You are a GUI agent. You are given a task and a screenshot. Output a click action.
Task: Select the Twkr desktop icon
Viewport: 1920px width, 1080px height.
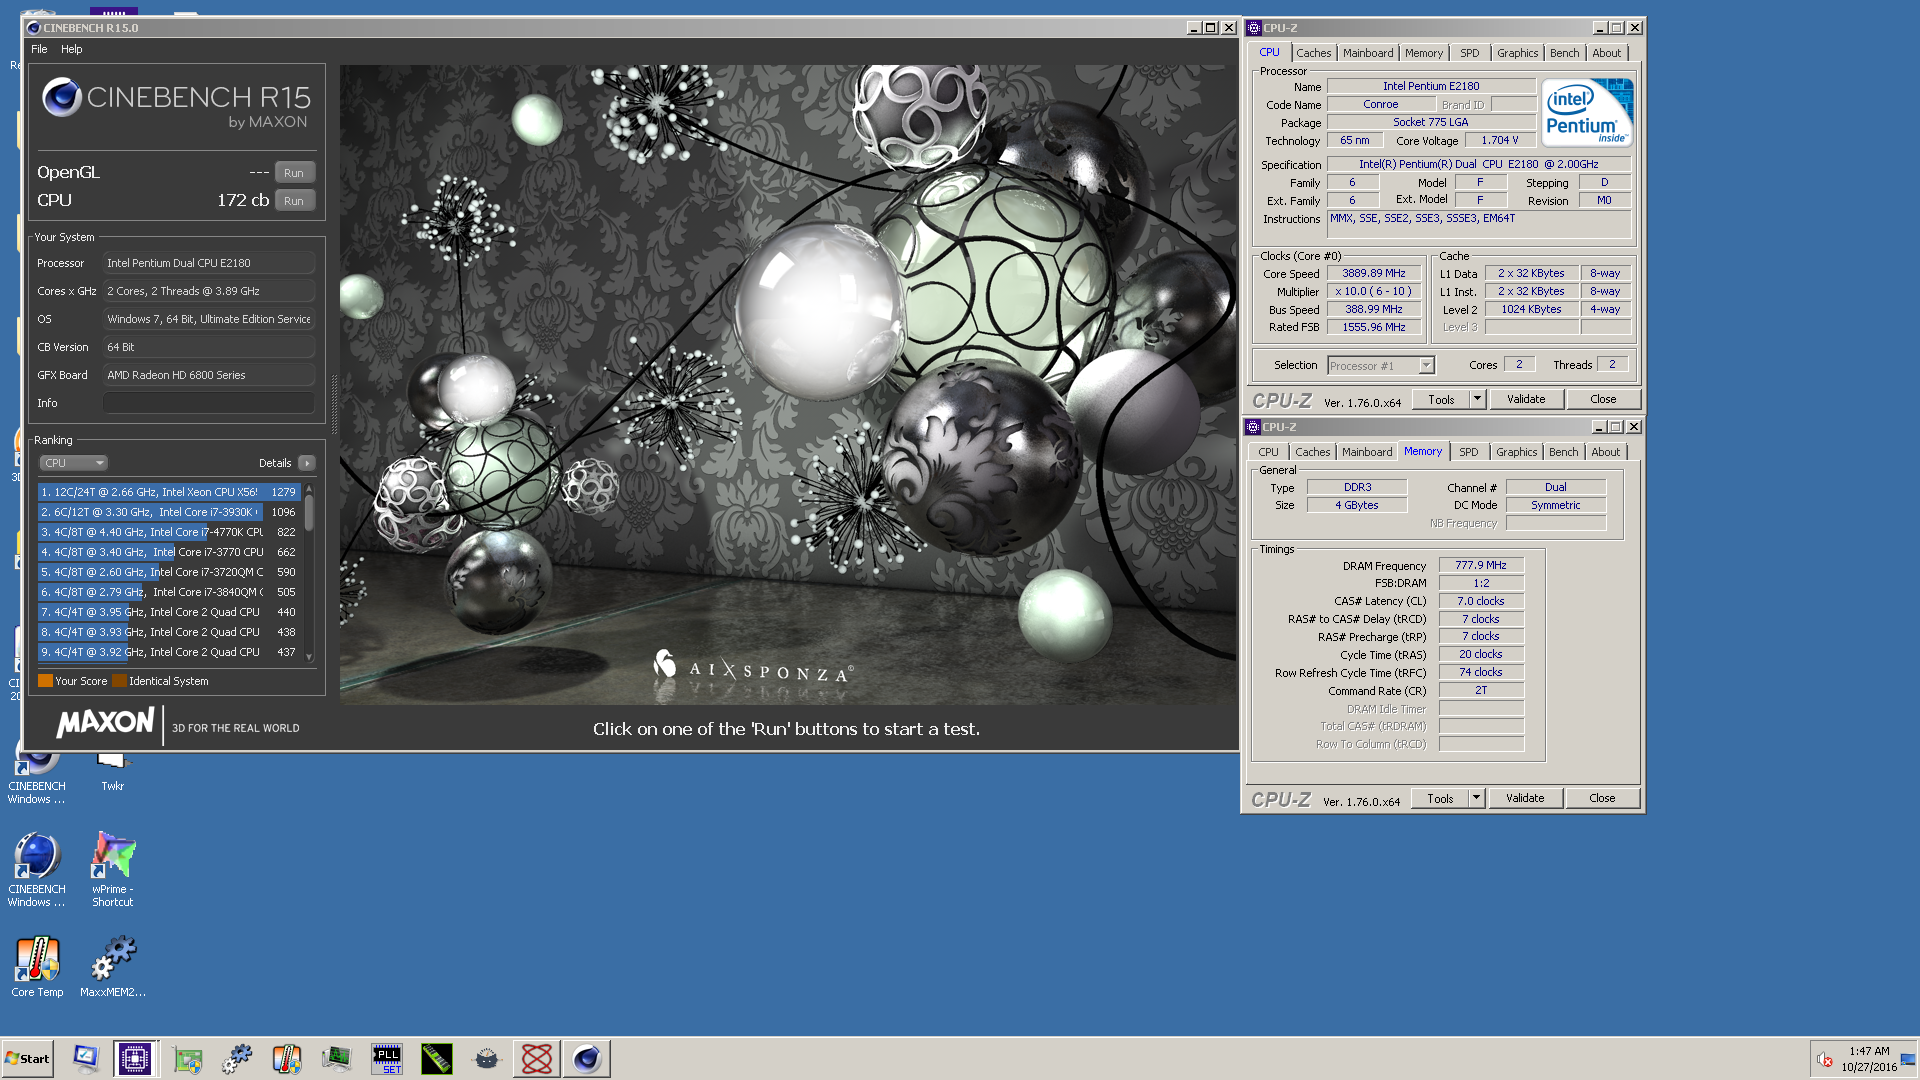coord(112,771)
